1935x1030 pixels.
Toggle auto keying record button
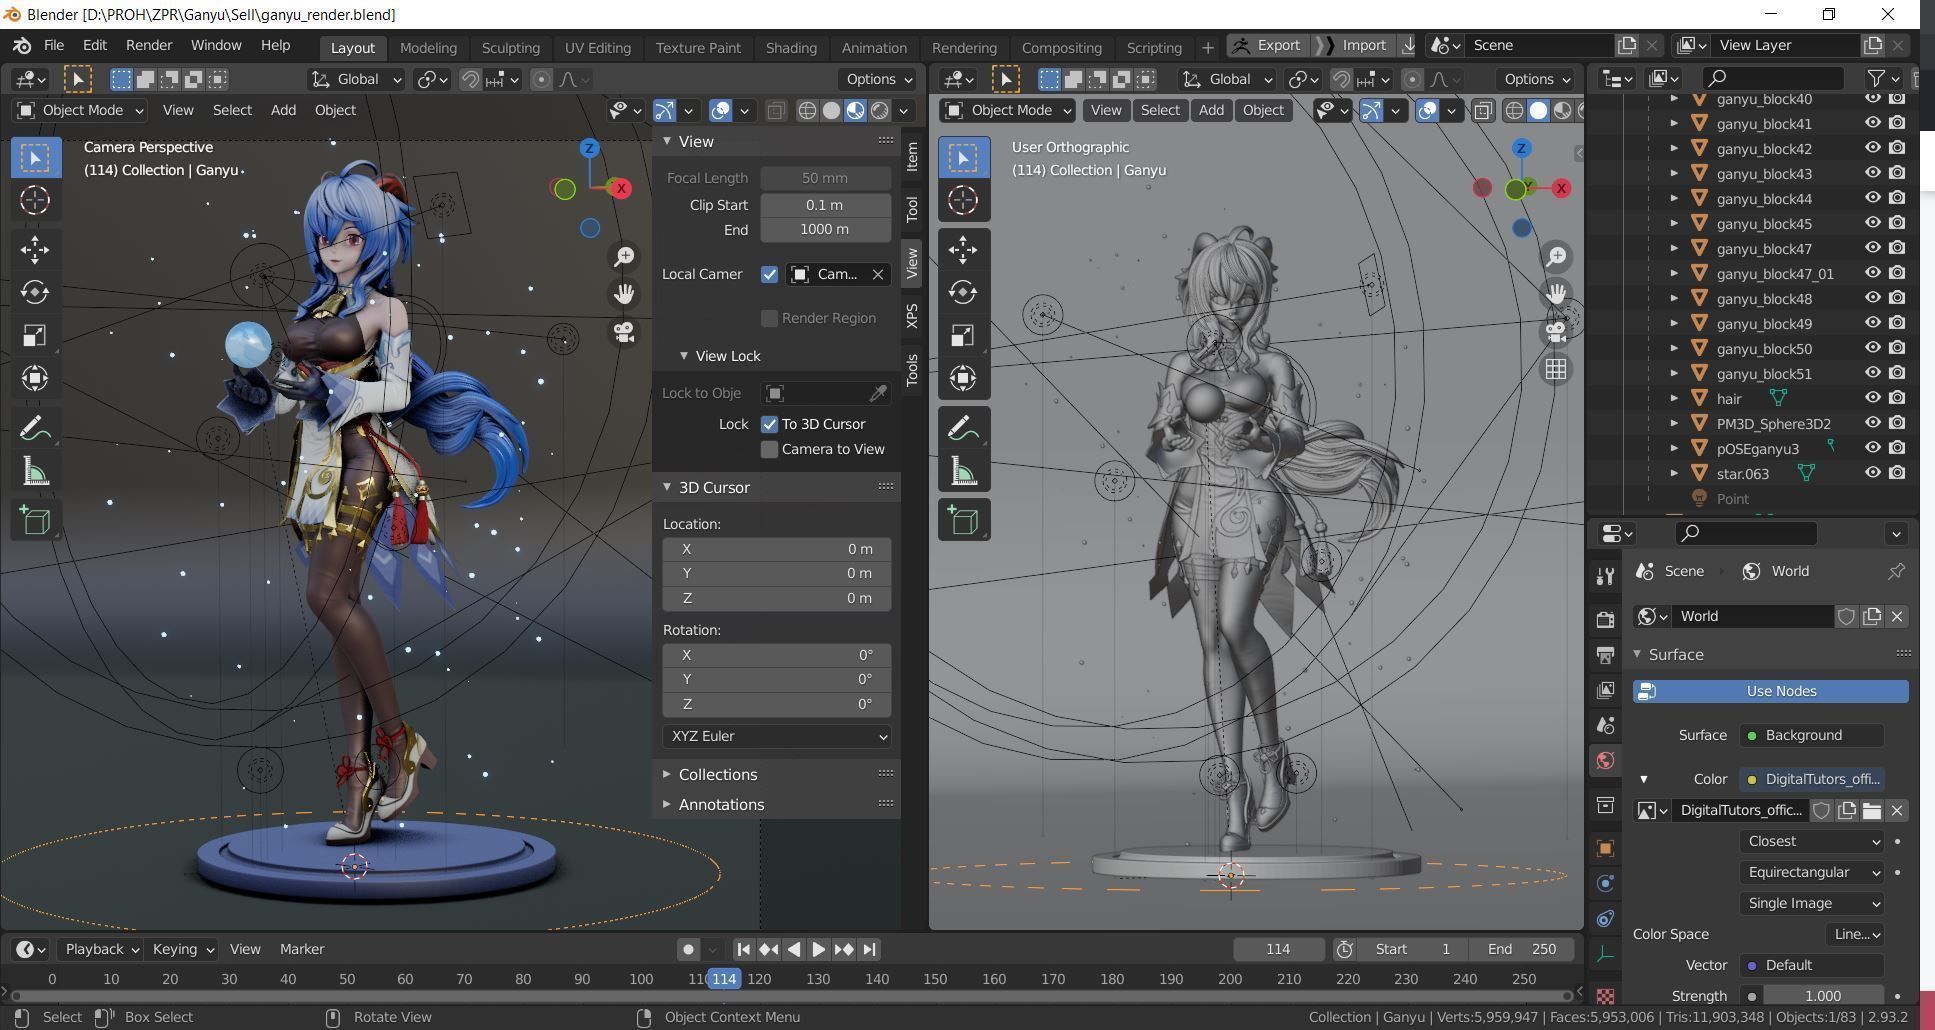coord(688,949)
